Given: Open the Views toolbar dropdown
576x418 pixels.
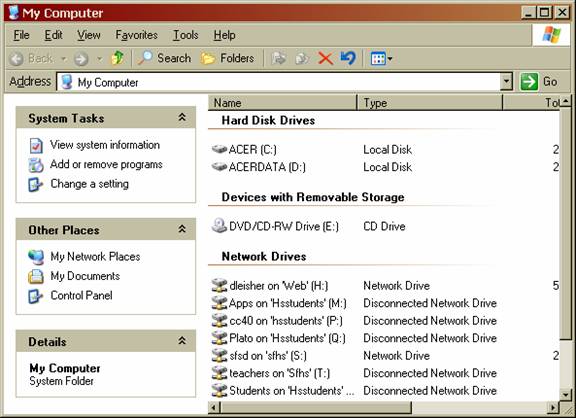Looking at the screenshot, I should click(x=381, y=58).
